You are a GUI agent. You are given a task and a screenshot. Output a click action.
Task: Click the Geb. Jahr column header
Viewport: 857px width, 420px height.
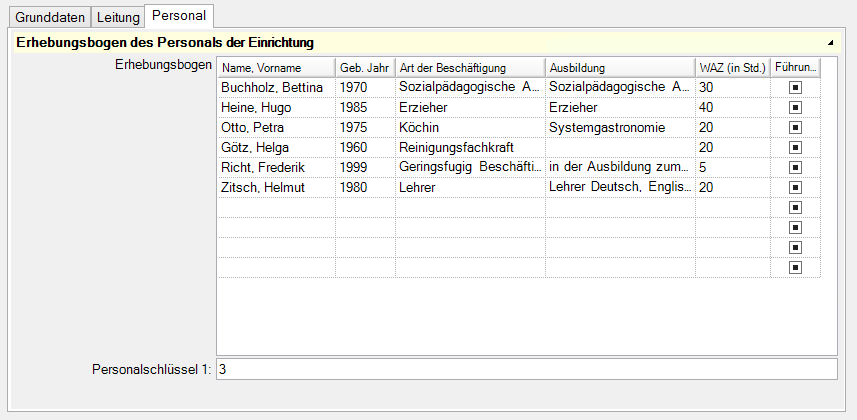(x=365, y=68)
